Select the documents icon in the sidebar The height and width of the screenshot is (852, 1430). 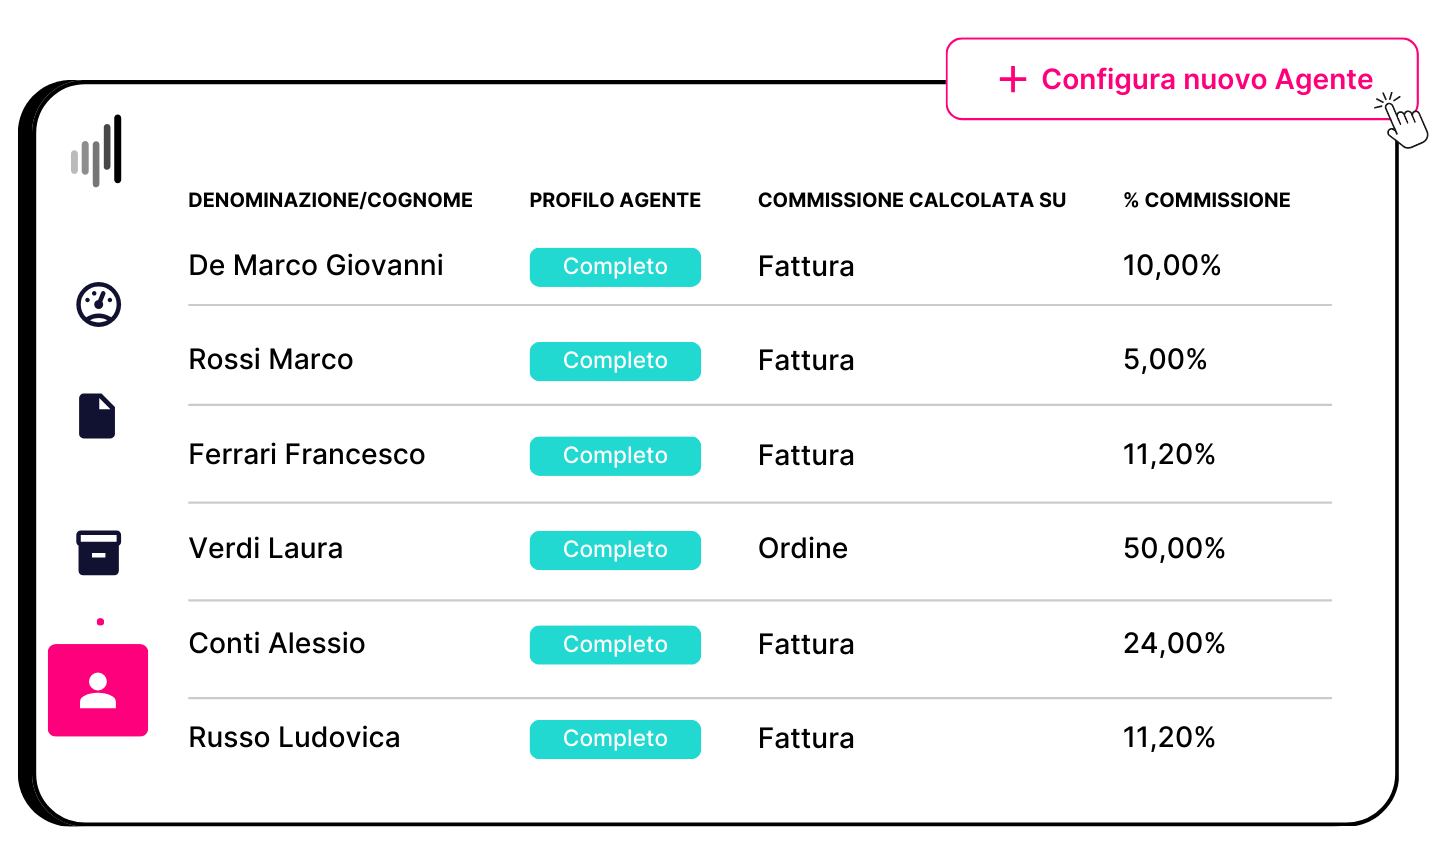click(97, 416)
